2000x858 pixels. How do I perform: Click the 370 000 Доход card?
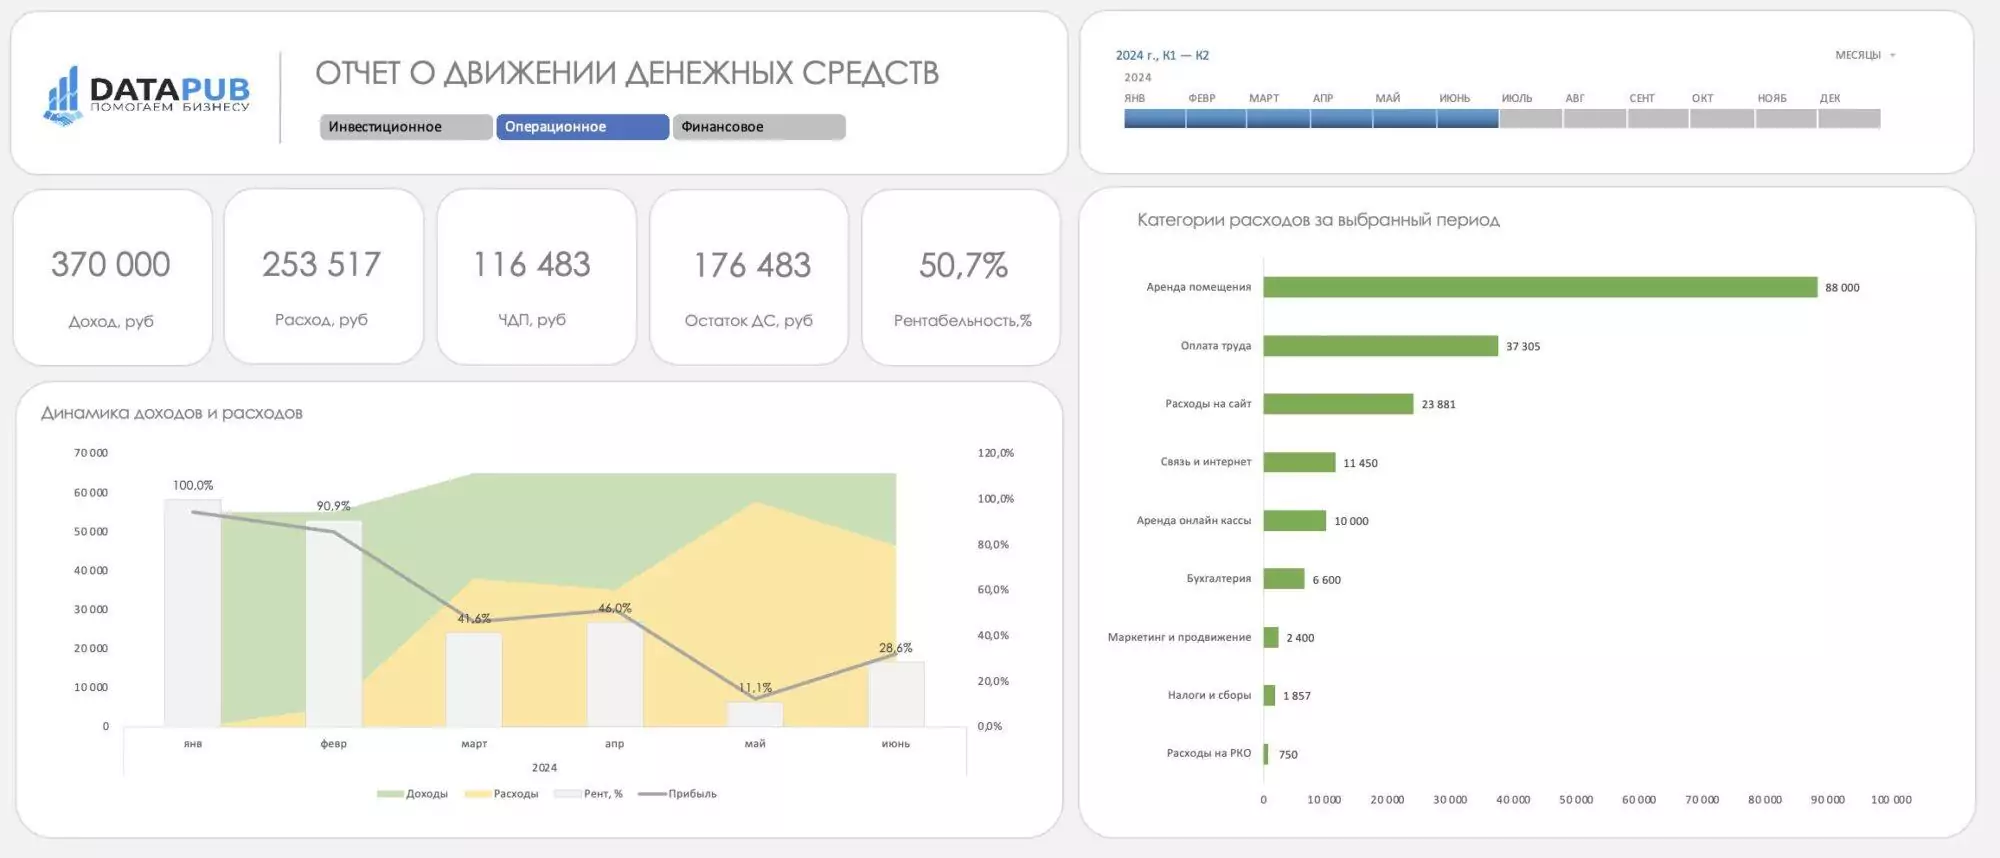click(x=112, y=277)
